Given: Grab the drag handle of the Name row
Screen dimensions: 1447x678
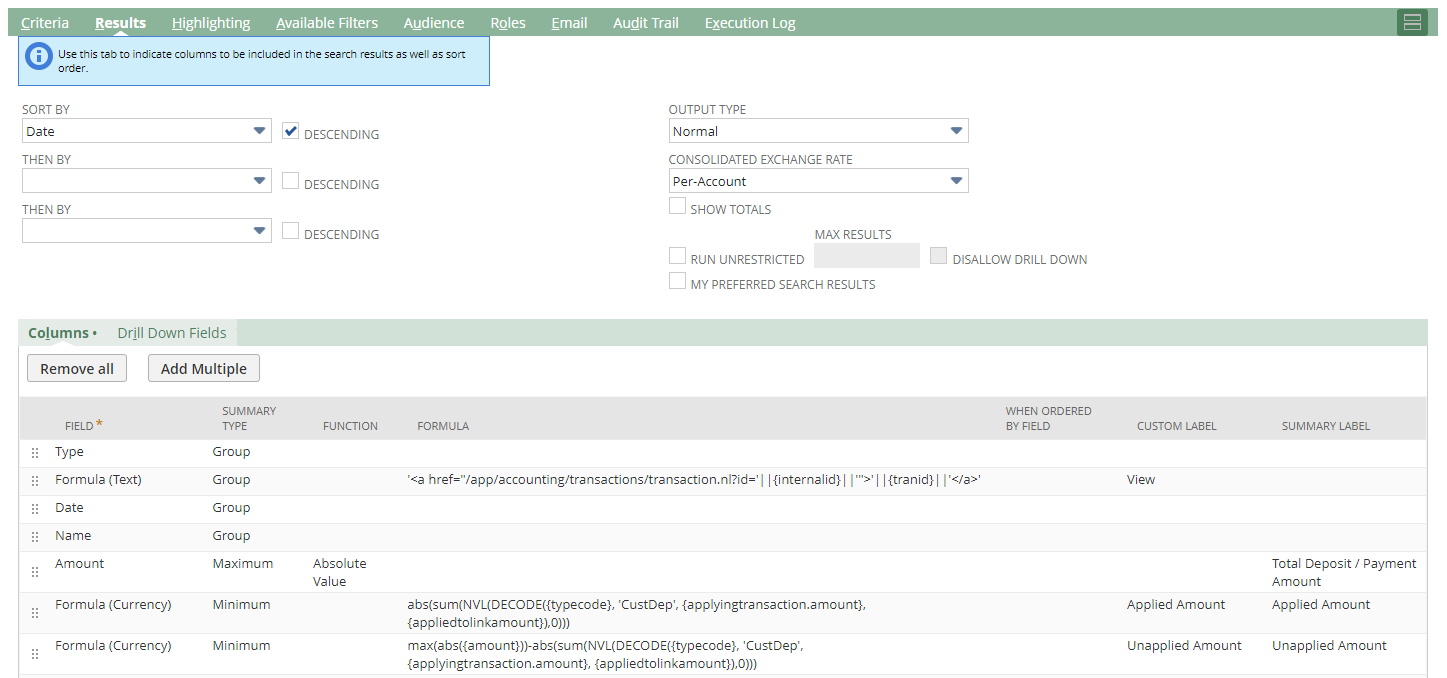Looking at the screenshot, I should 35,537.
